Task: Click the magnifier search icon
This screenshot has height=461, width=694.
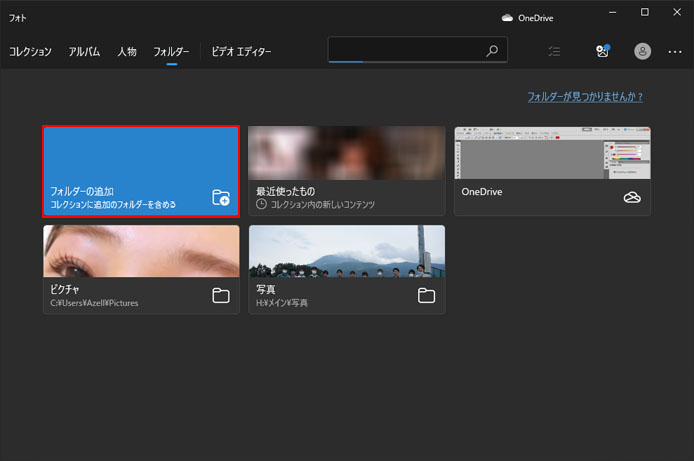Action: 492,51
